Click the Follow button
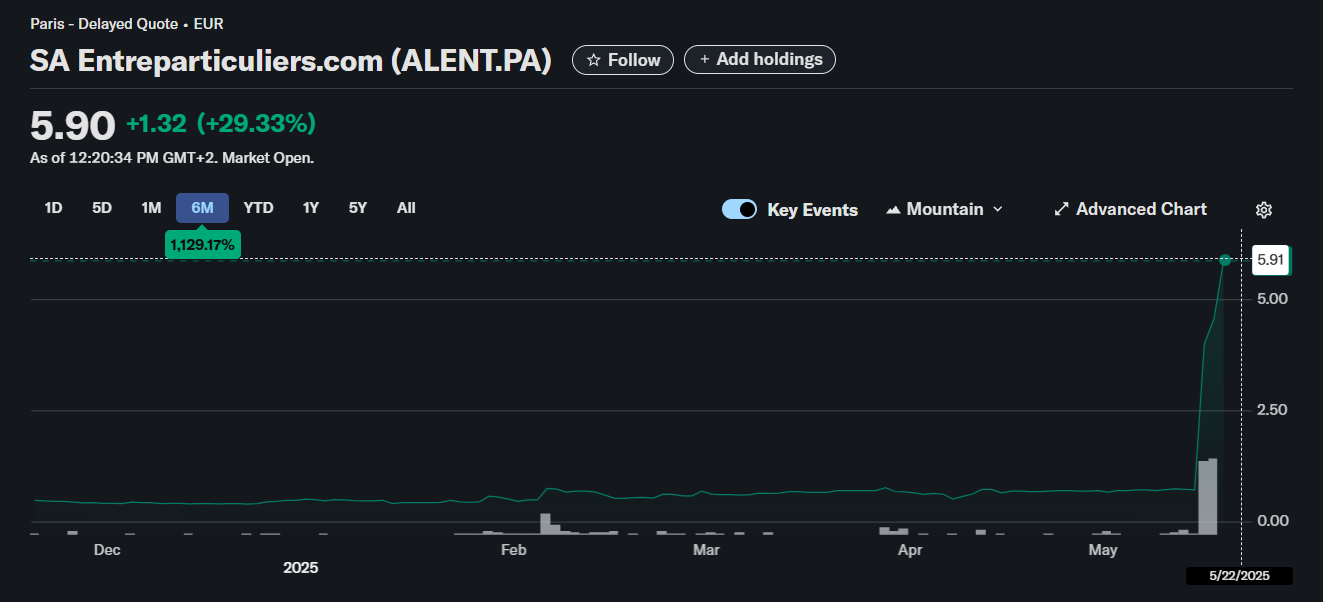This screenshot has width=1323, height=602. 622,59
